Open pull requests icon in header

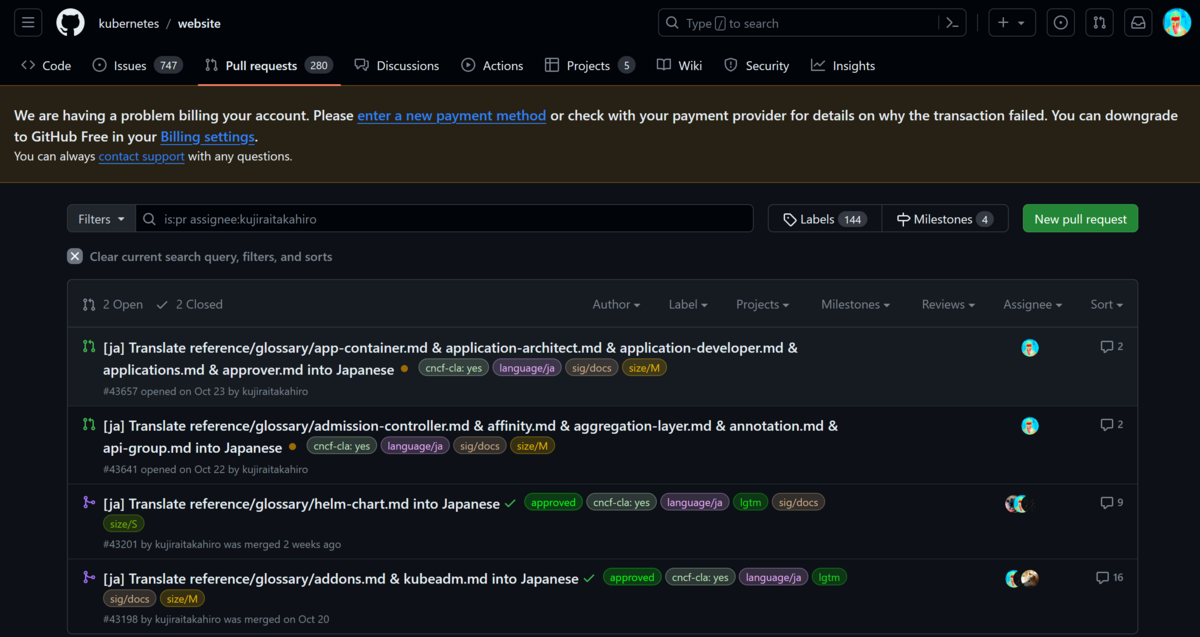pos(1100,23)
